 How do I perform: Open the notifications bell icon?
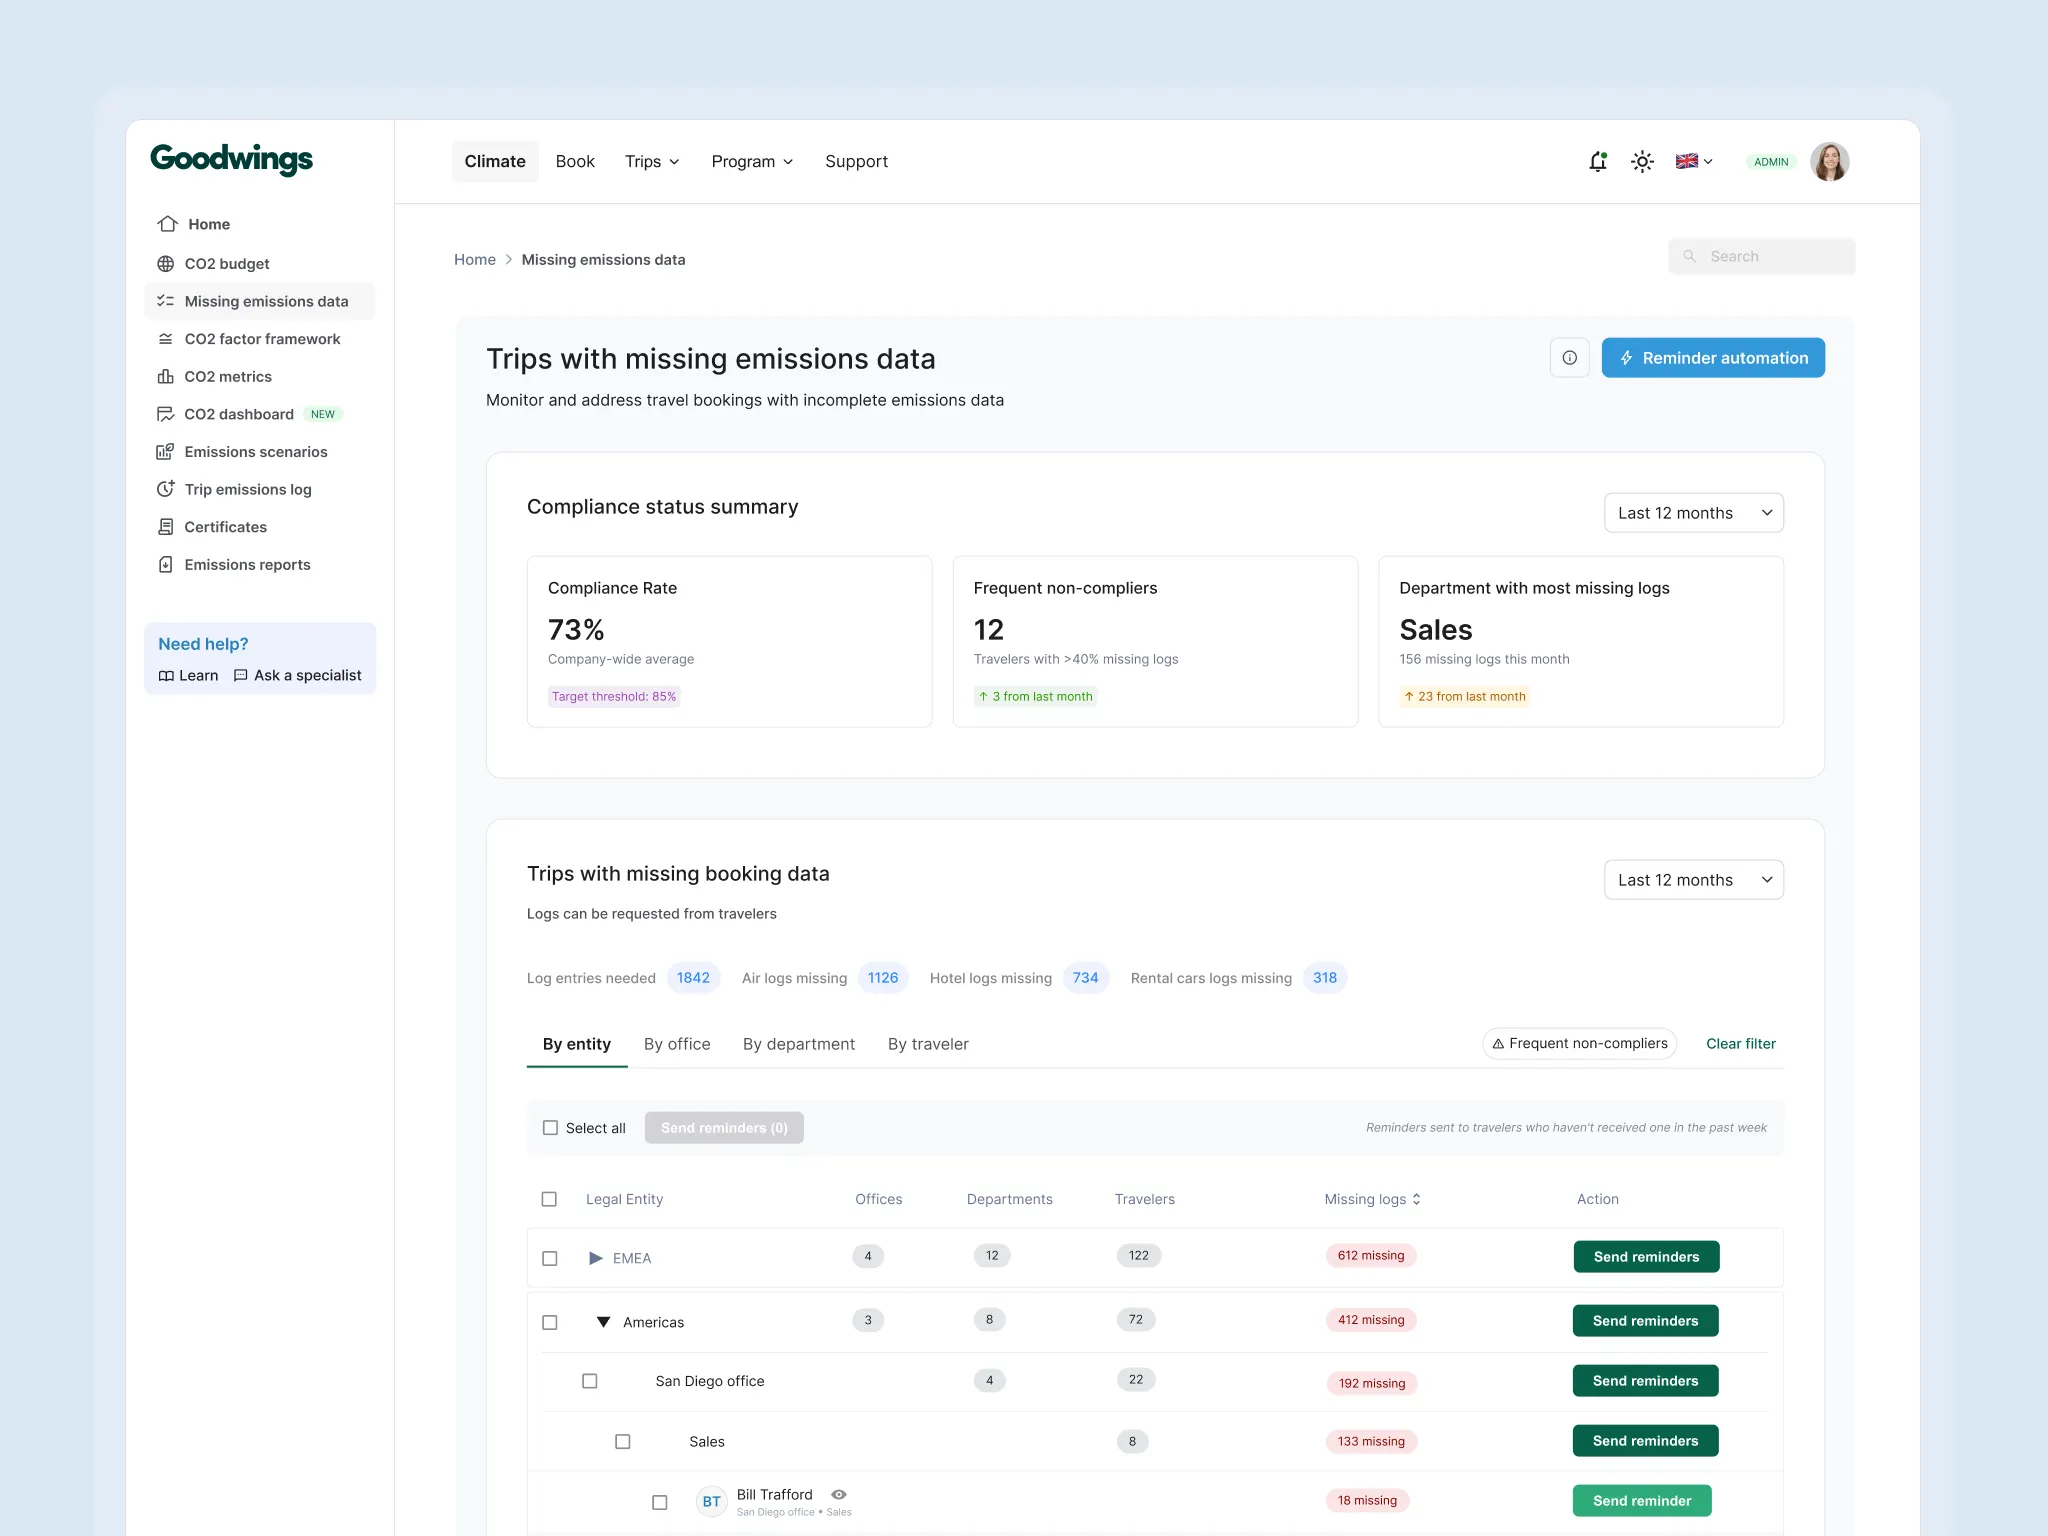click(x=1597, y=162)
